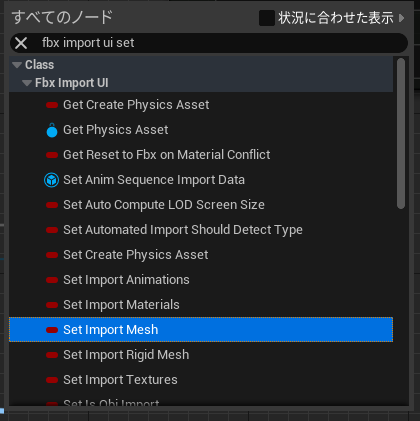
Task: Choose Set Import Rigid Mesh entry
Action: click(x=201, y=355)
